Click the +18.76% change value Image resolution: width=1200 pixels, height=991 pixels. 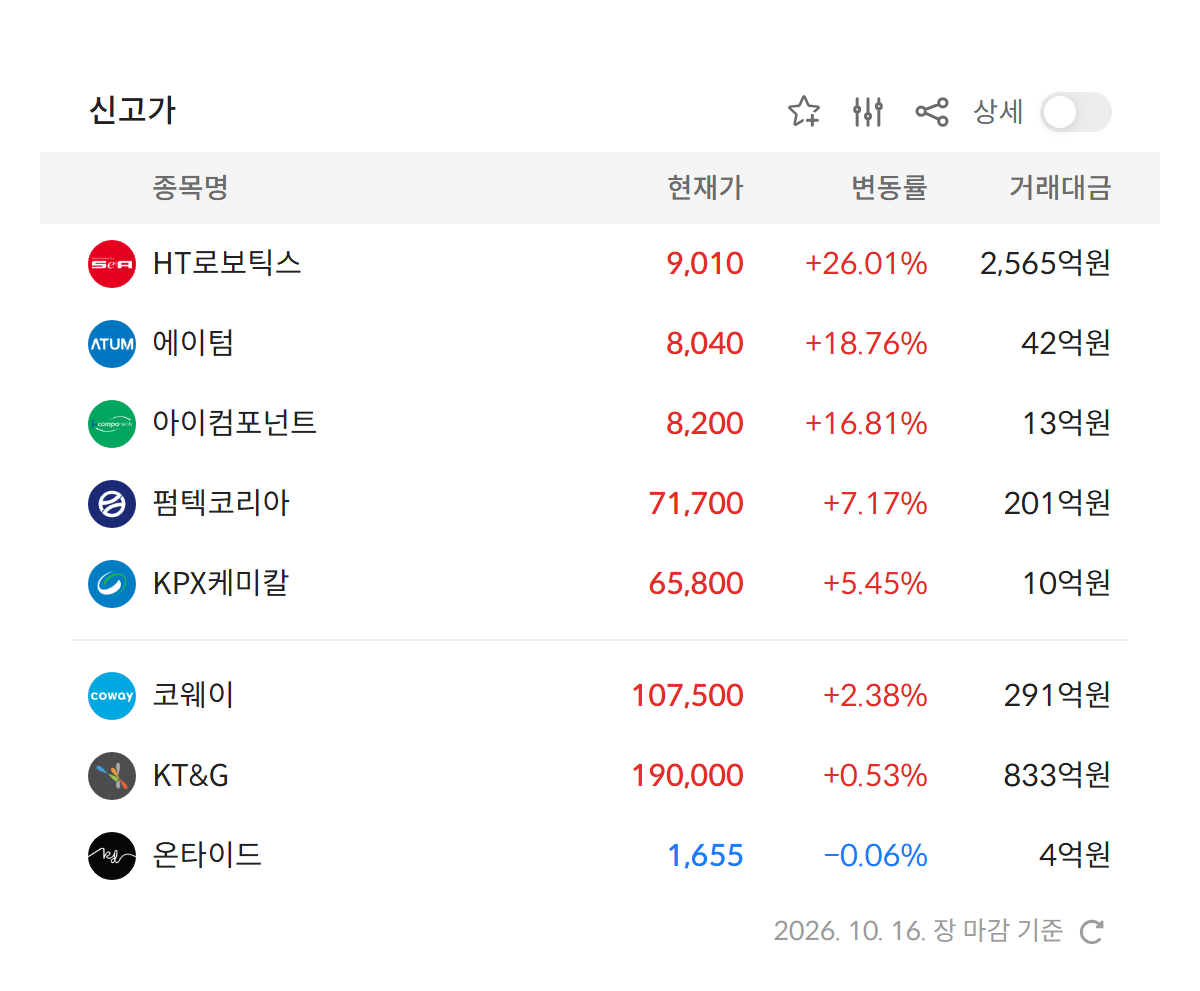pyautogui.click(x=866, y=344)
